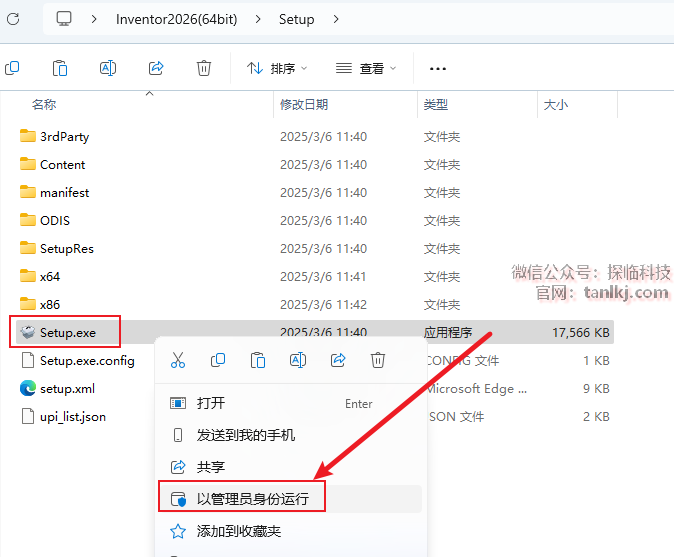Click the 9 KB size of setup.xml

click(596, 389)
